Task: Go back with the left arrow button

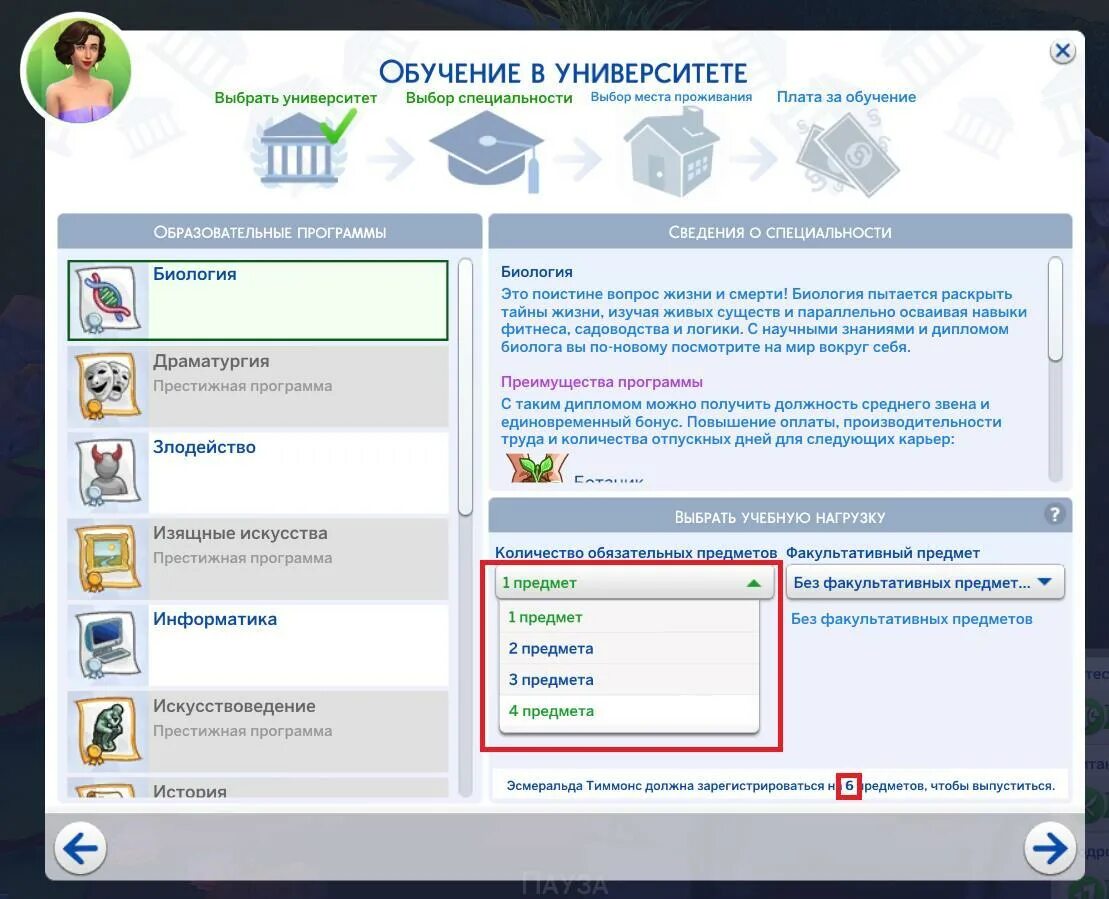Action: pos(80,848)
